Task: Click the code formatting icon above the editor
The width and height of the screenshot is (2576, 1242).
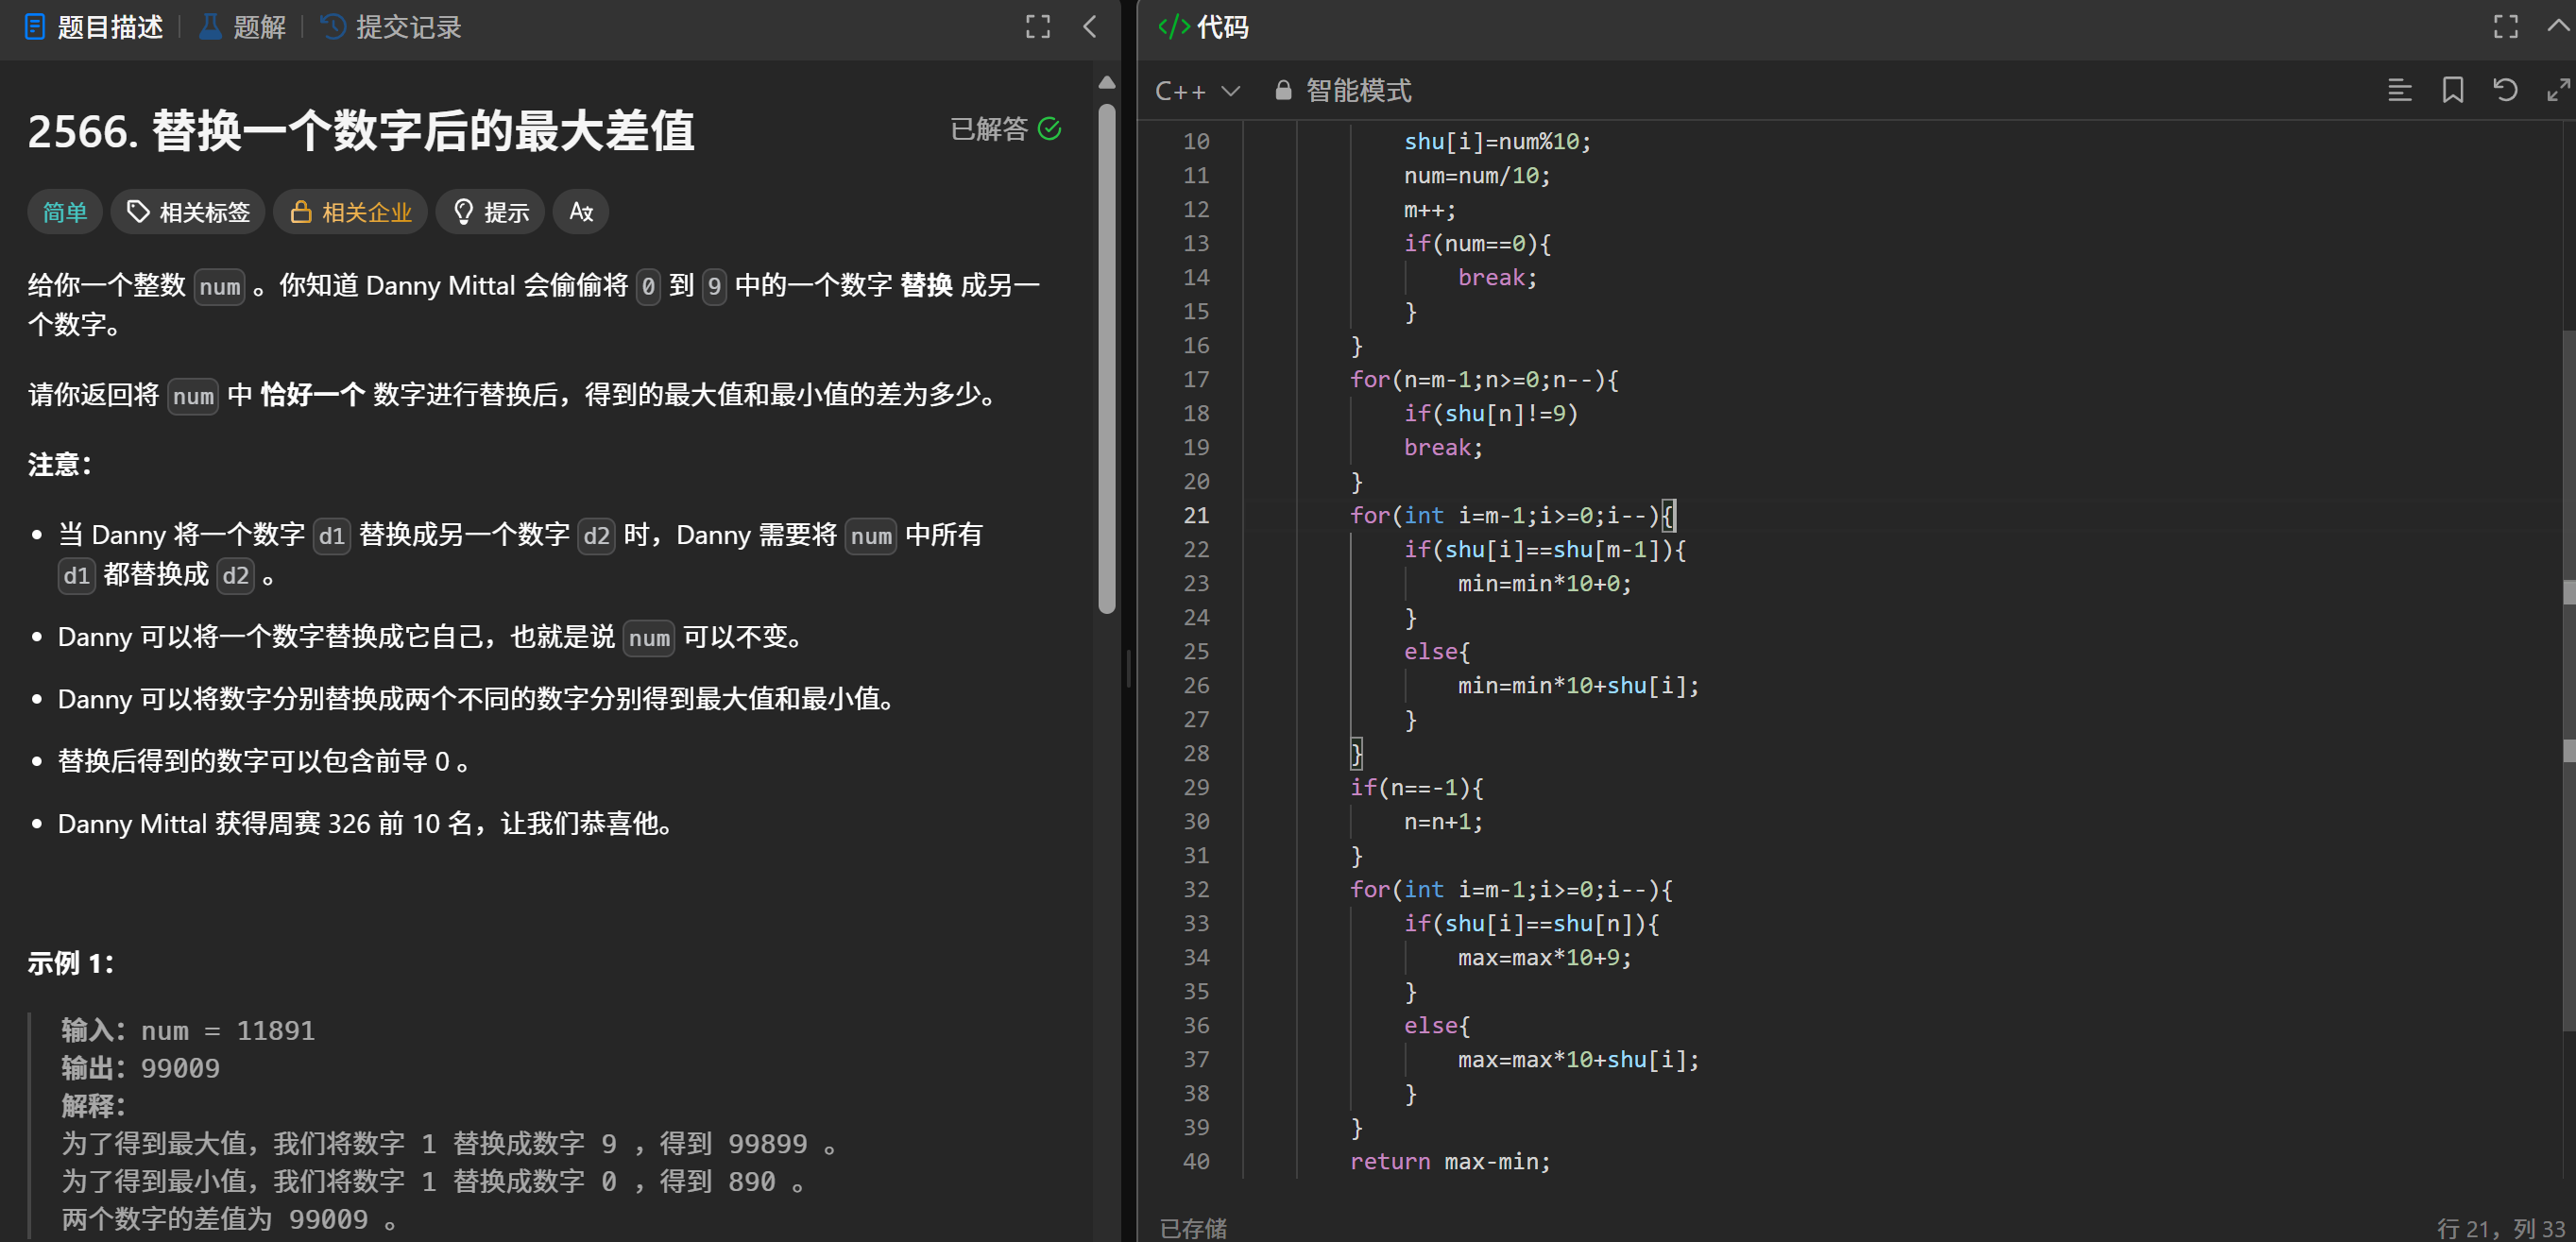Action: pyautogui.click(x=2399, y=90)
